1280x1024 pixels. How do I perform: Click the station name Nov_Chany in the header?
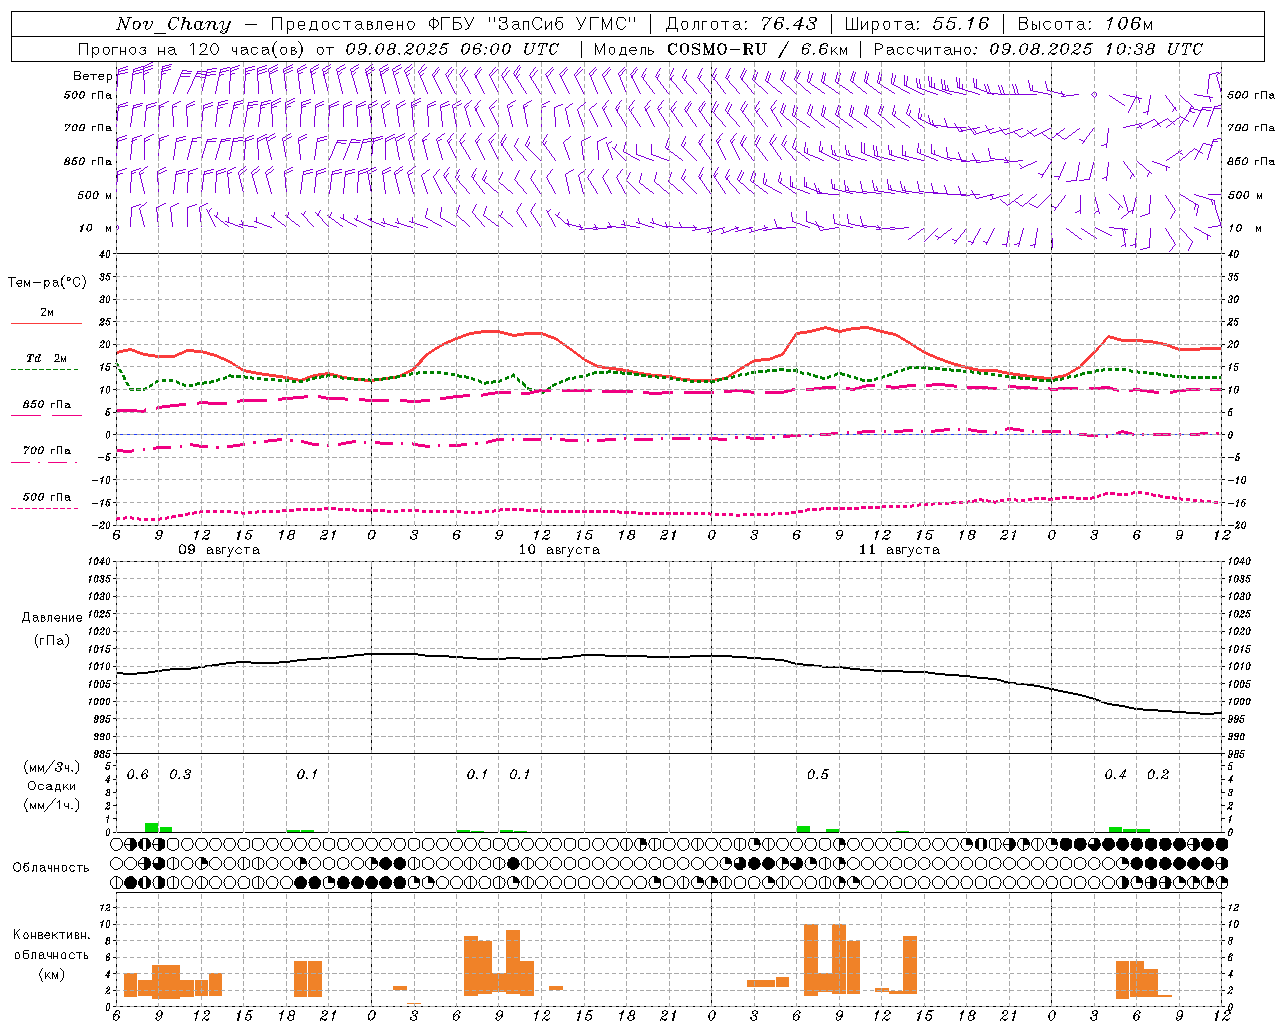[173, 25]
